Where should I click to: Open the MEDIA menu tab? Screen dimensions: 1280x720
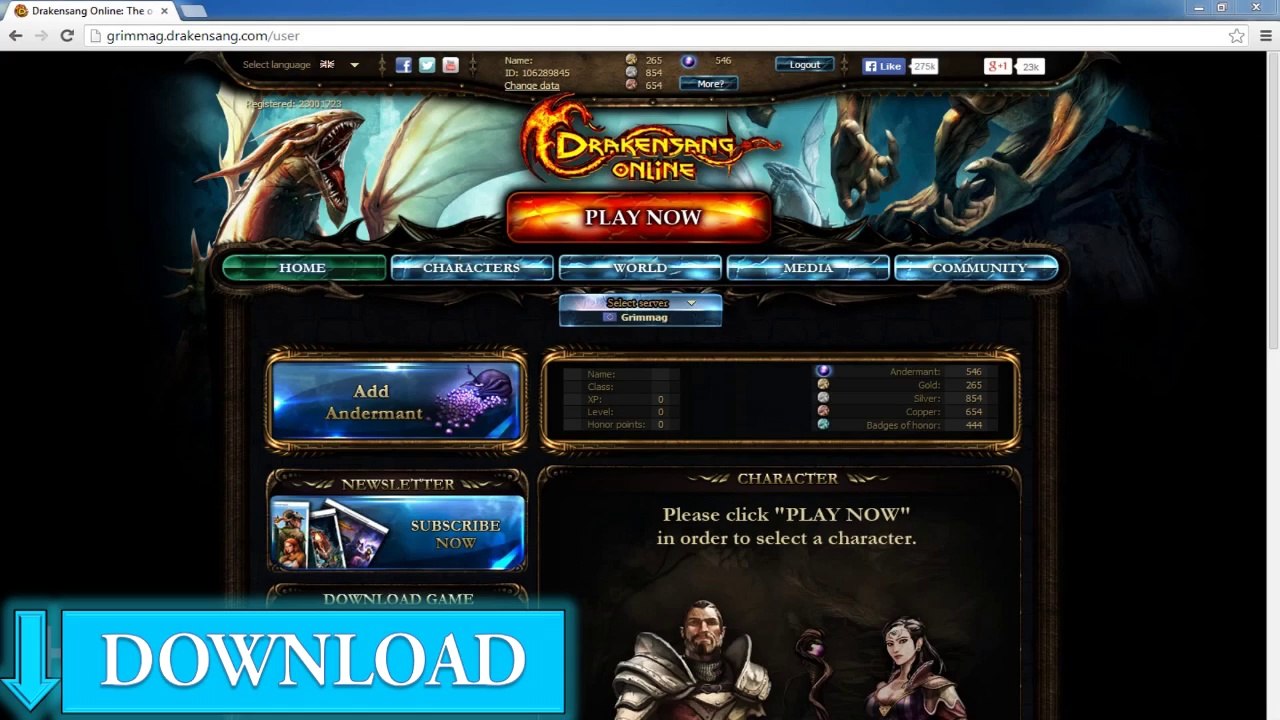pos(808,268)
